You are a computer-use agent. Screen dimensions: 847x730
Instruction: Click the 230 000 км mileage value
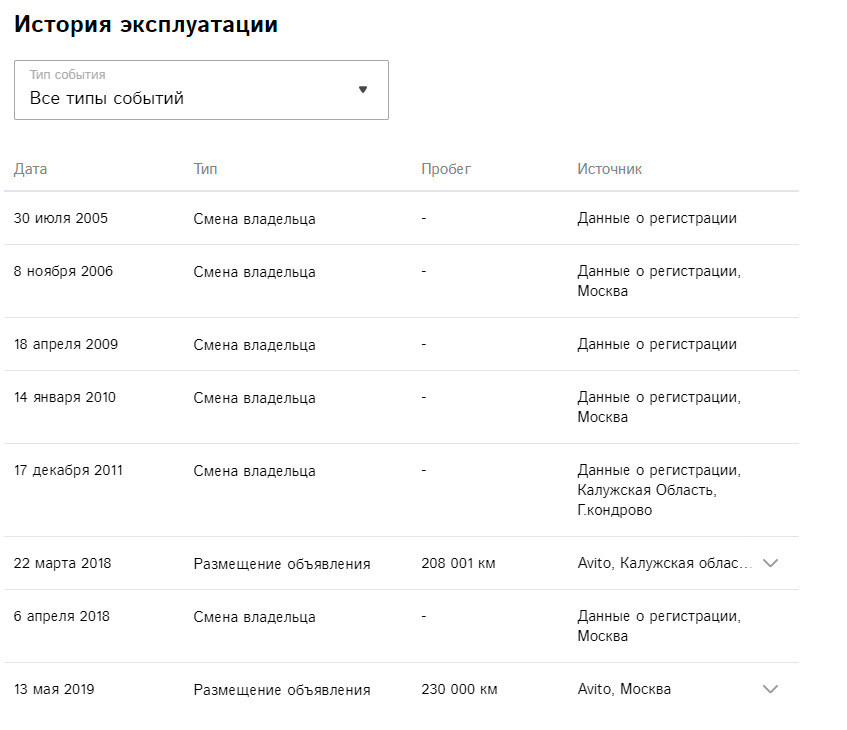pos(459,690)
